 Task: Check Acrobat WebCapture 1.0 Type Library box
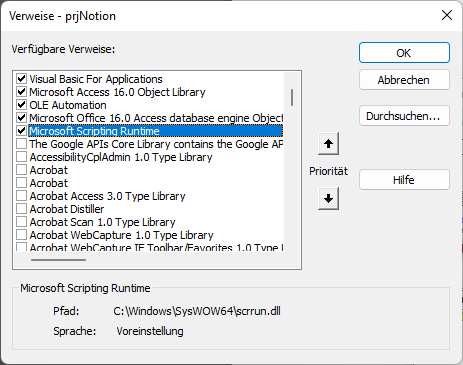point(22,235)
